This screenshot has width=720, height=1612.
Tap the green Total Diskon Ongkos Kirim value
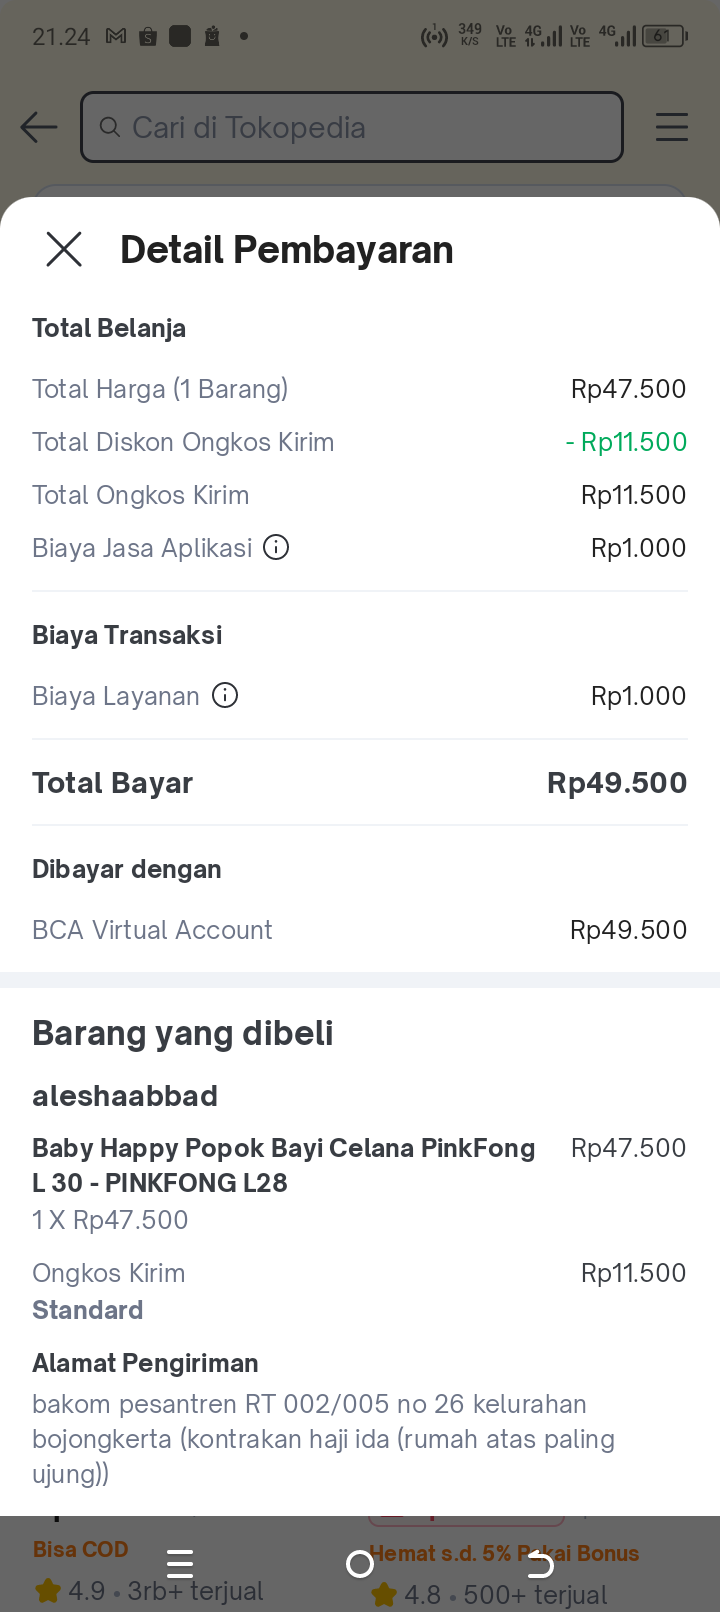(x=626, y=442)
